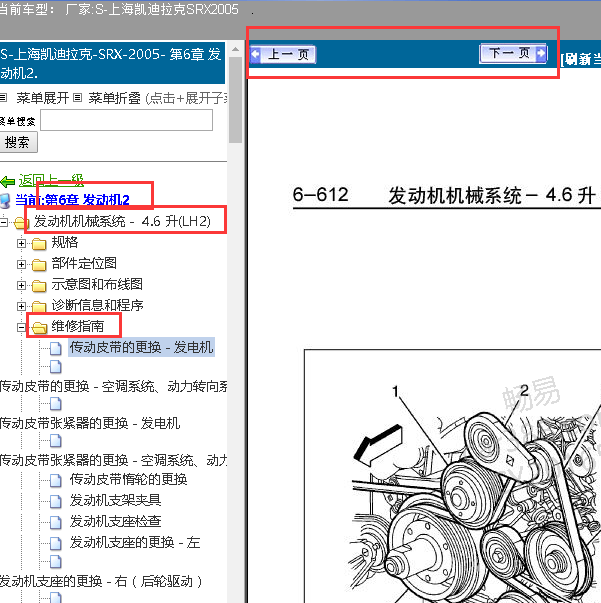Image resolution: width=601 pixels, height=603 pixels.
Task: Click the 规格 folder icon
Action: [39, 243]
